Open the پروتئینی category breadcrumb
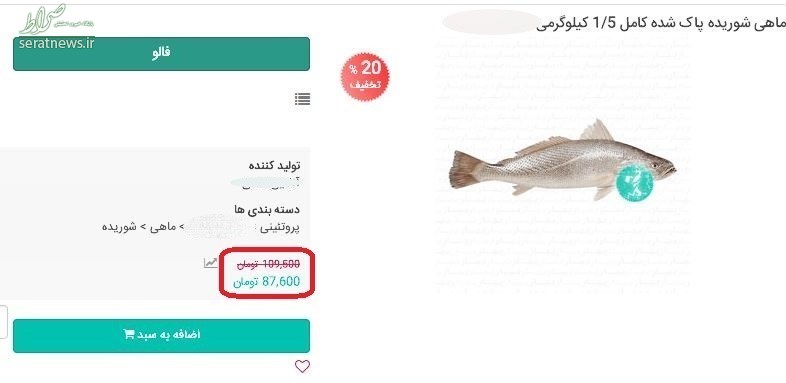786x383 pixels. pyautogui.click(x=280, y=228)
